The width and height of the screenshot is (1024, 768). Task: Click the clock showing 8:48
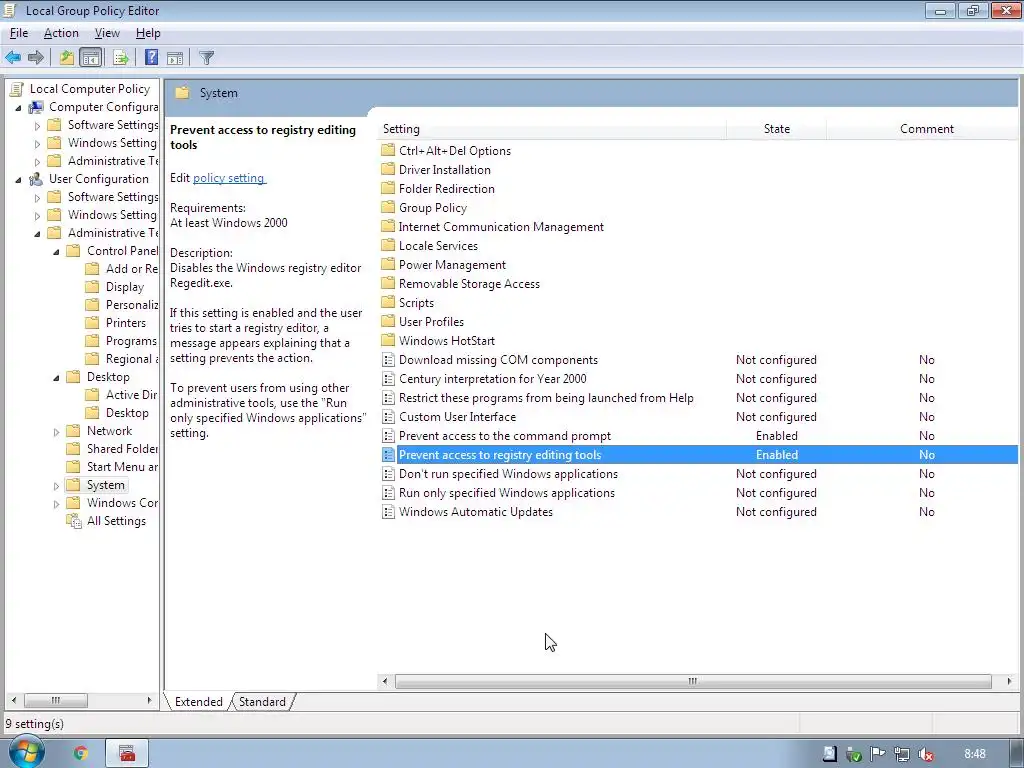pos(974,754)
